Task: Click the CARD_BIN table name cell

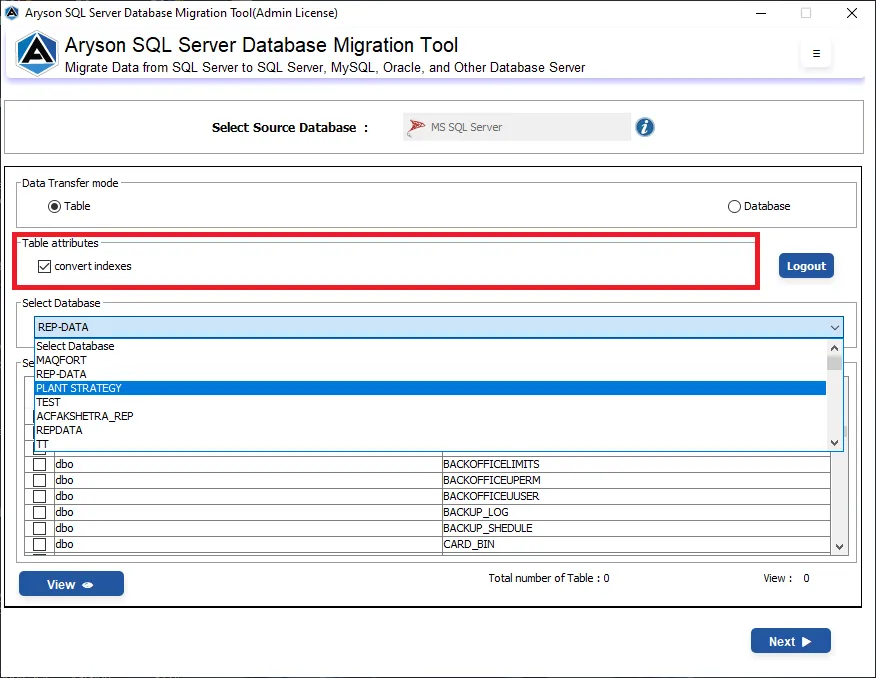Action: [636, 544]
